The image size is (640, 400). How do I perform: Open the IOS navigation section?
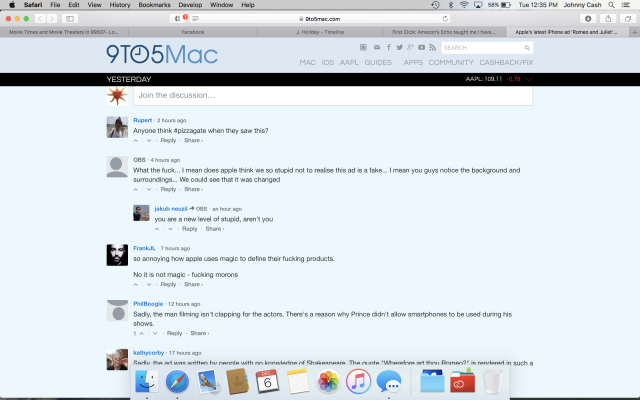(328, 62)
